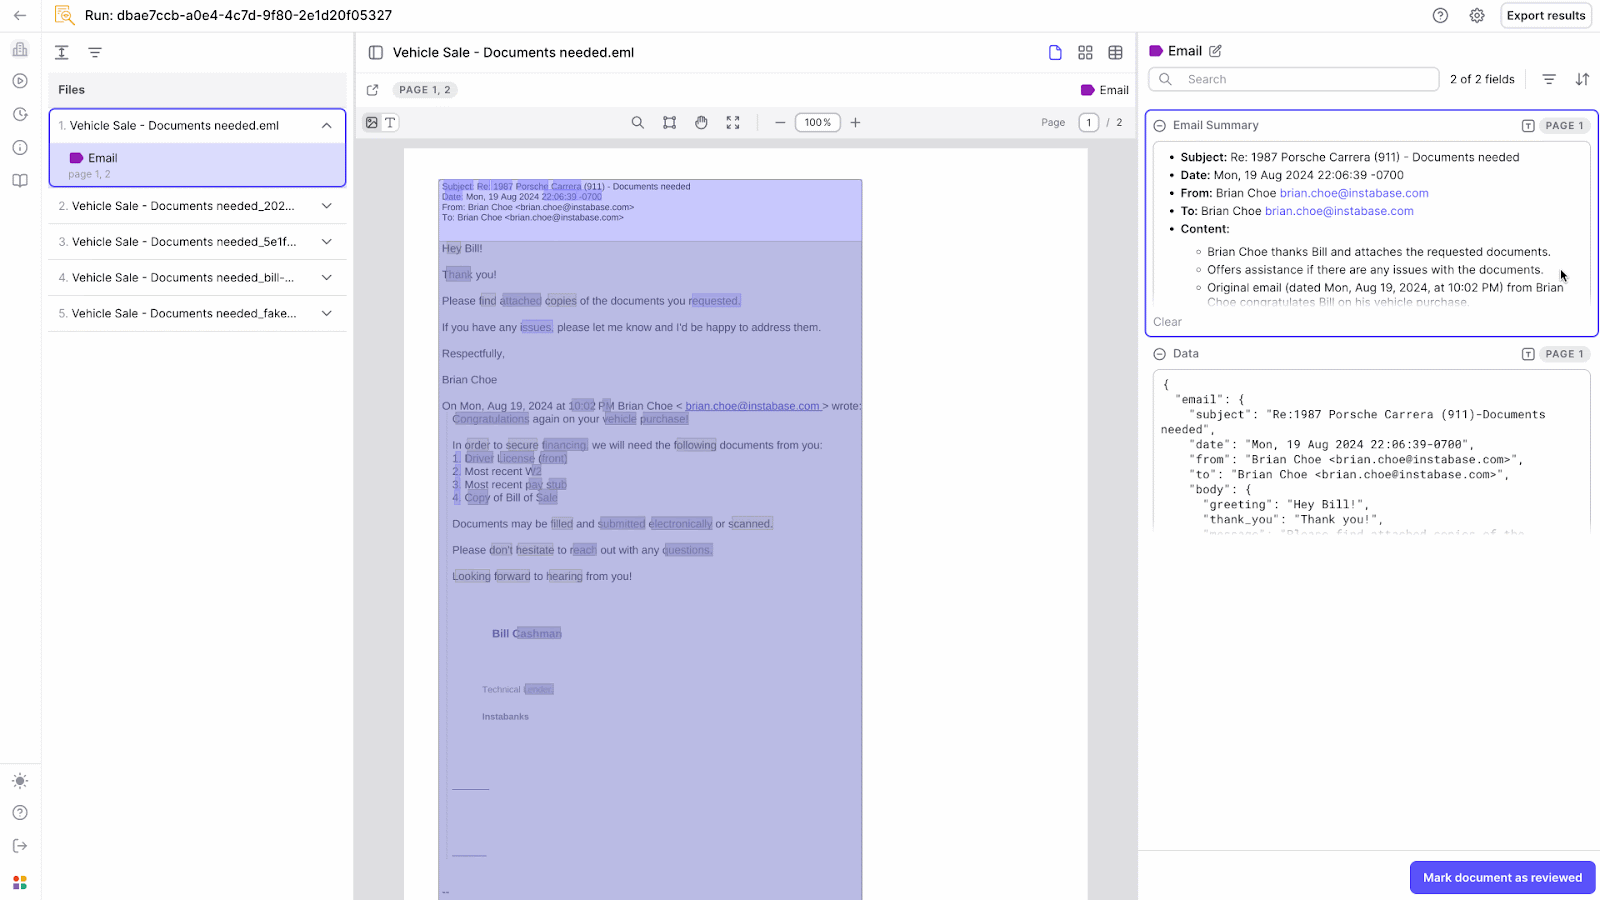The image size is (1600, 900).
Task: Select the region selection tool
Action: click(x=670, y=123)
